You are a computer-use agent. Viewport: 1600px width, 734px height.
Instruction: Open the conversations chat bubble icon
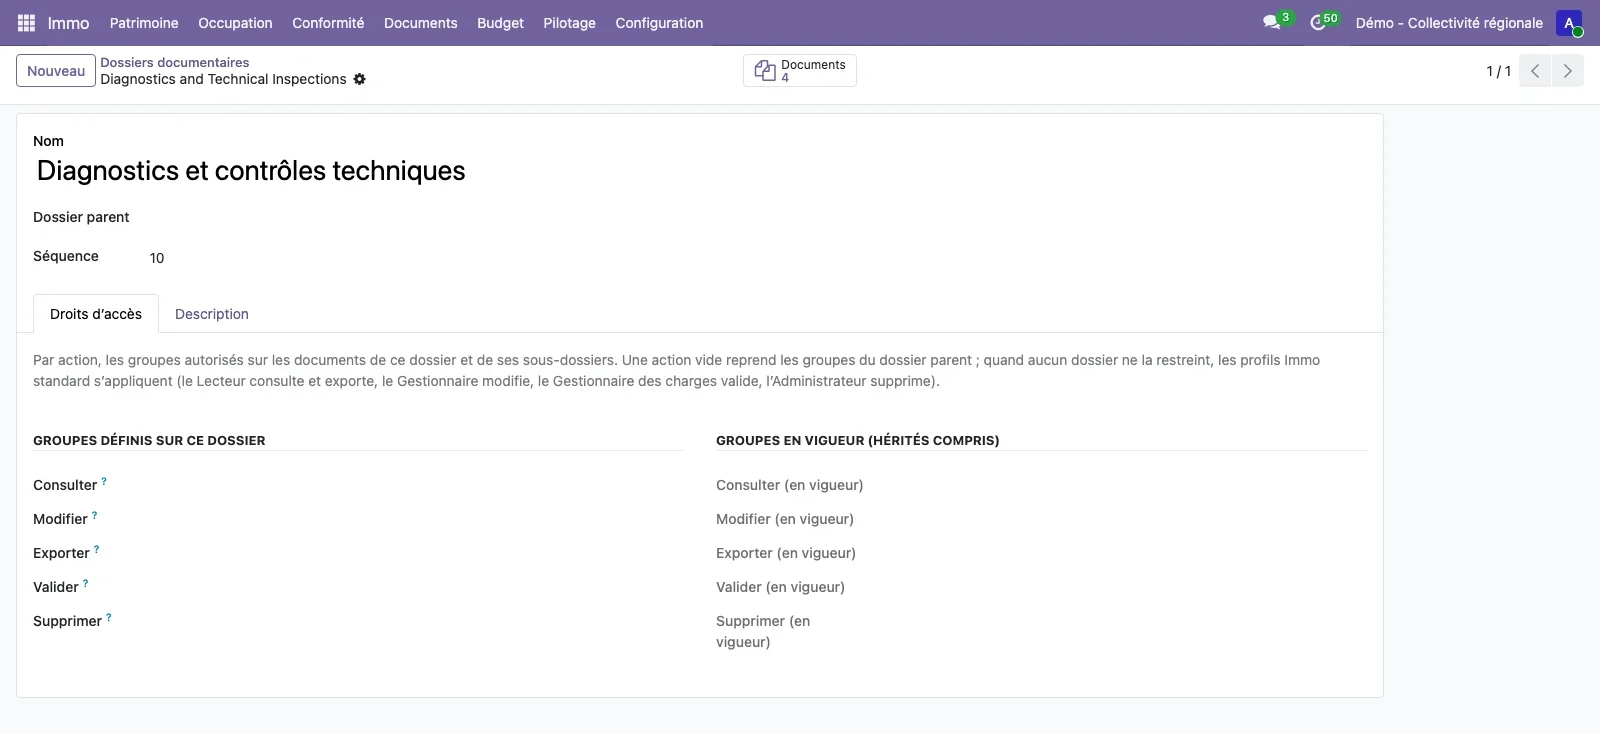click(x=1272, y=22)
